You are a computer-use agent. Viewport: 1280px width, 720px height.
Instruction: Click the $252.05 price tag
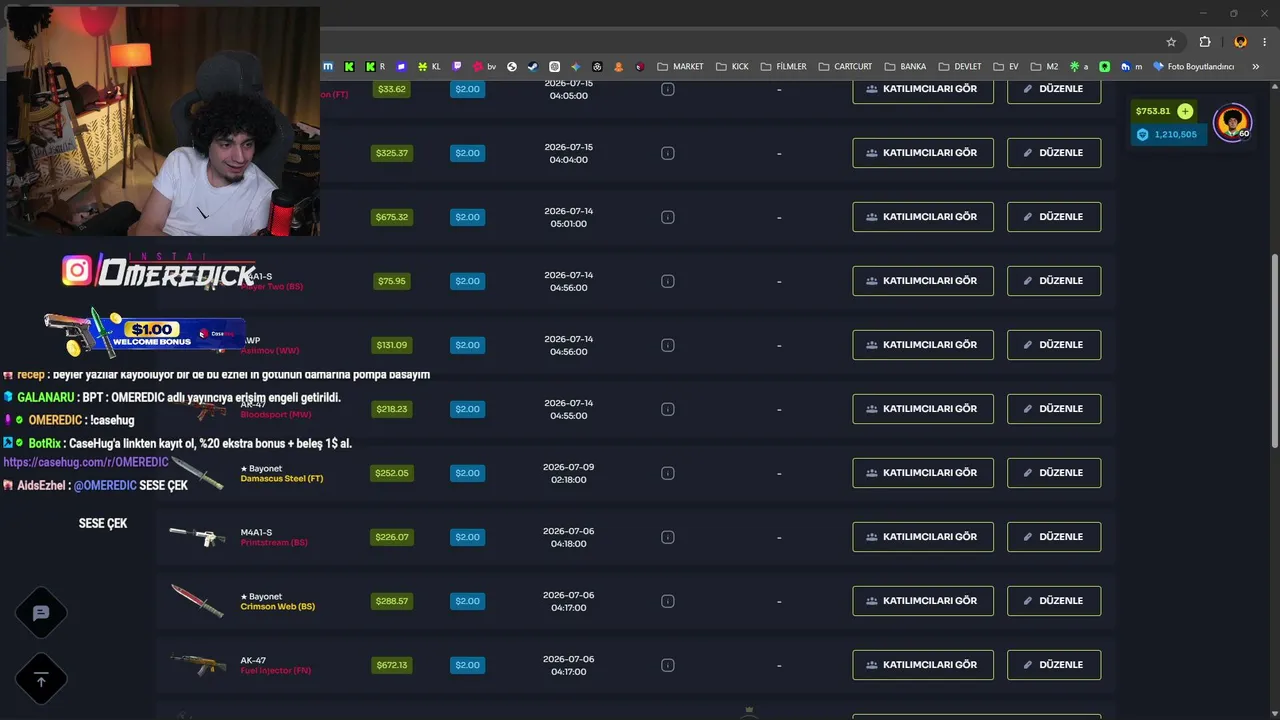392,473
